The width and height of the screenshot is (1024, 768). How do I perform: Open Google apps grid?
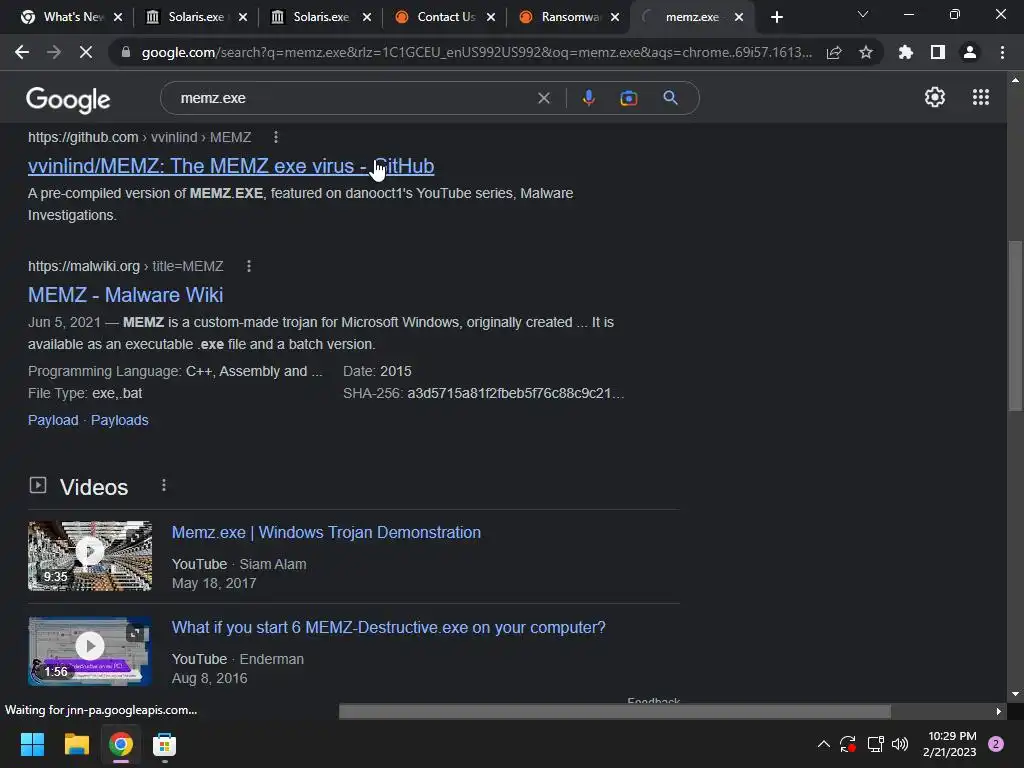tap(981, 97)
